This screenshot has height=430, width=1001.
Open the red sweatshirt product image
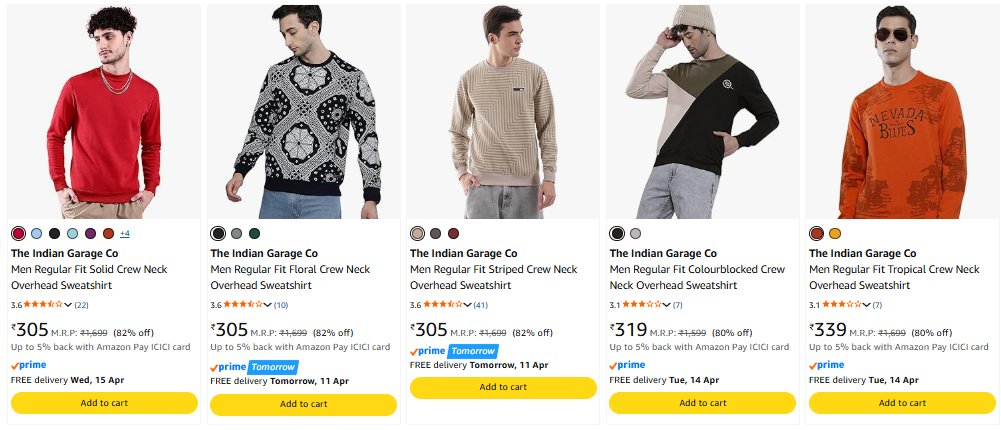(x=104, y=112)
